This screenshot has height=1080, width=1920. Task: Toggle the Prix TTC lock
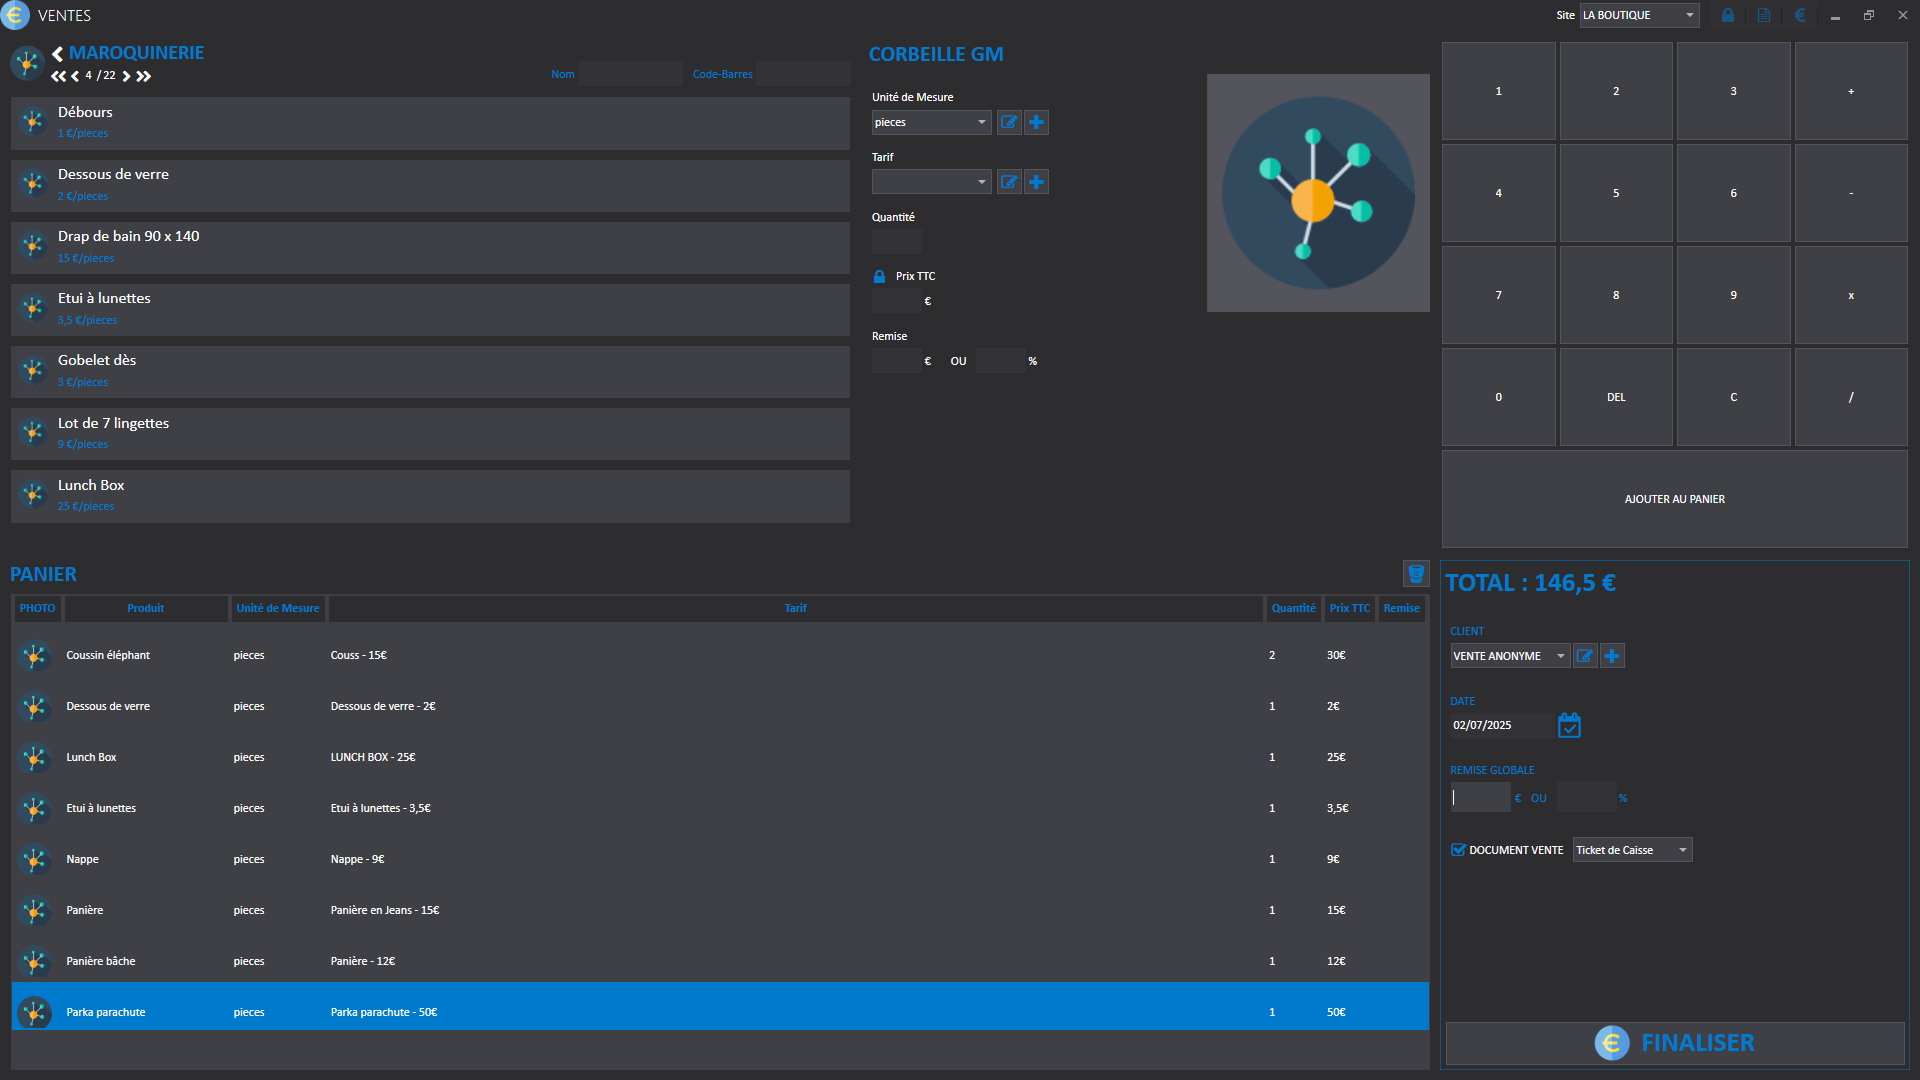click(879, 277)
